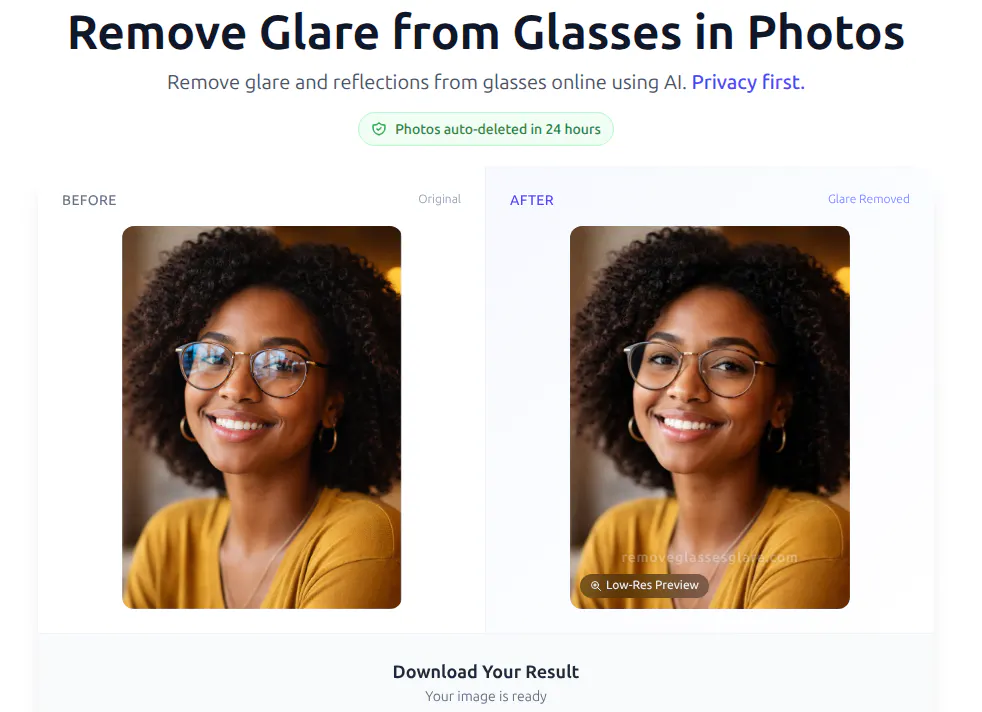The height and width of the screenshot is (712, 982).
Task: Click the Glare Removed label
Action: tap(869, 199)
